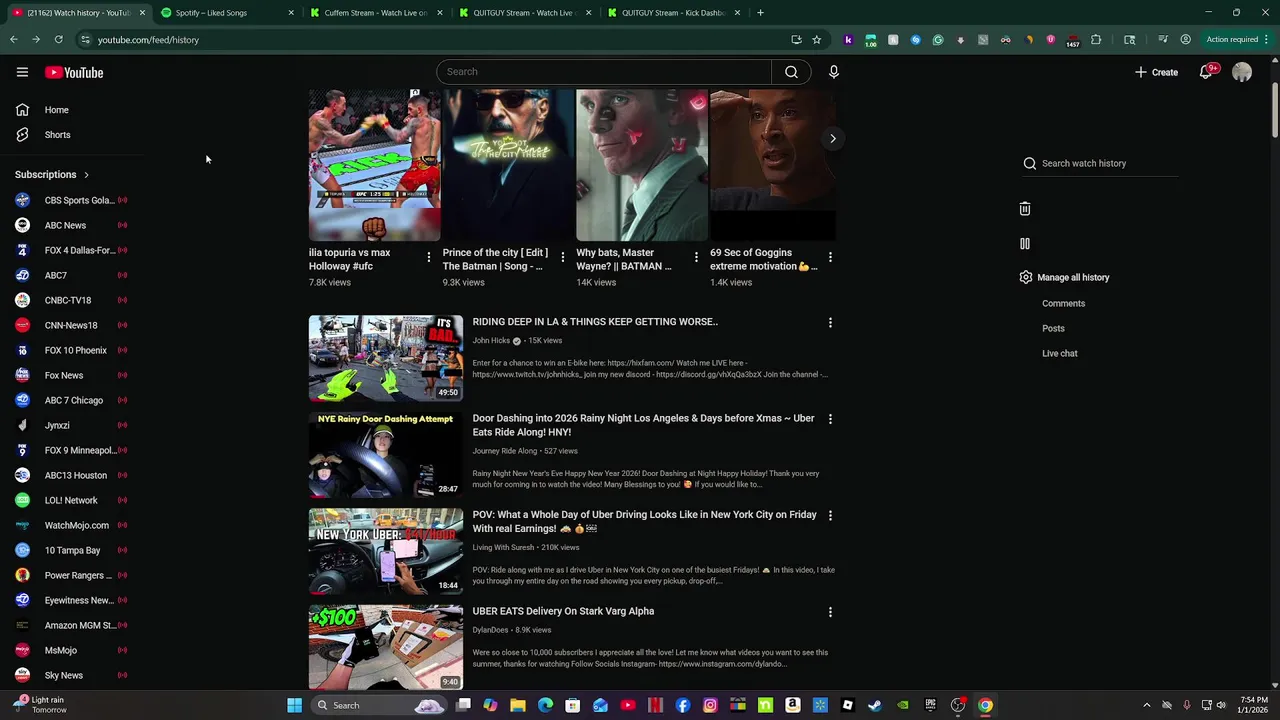Image resolution: width=1280 pixels, height=720 pixels.
Task: Toggle microphone mute in system tray
Action: (x=1186, y=705)
